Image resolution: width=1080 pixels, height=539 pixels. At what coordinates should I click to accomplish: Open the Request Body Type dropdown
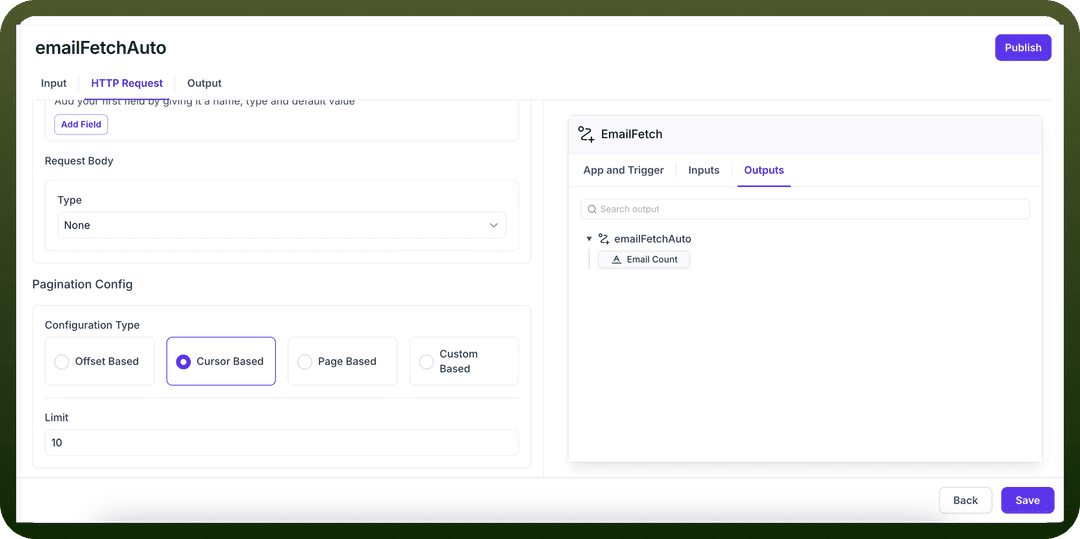point(281,225)
